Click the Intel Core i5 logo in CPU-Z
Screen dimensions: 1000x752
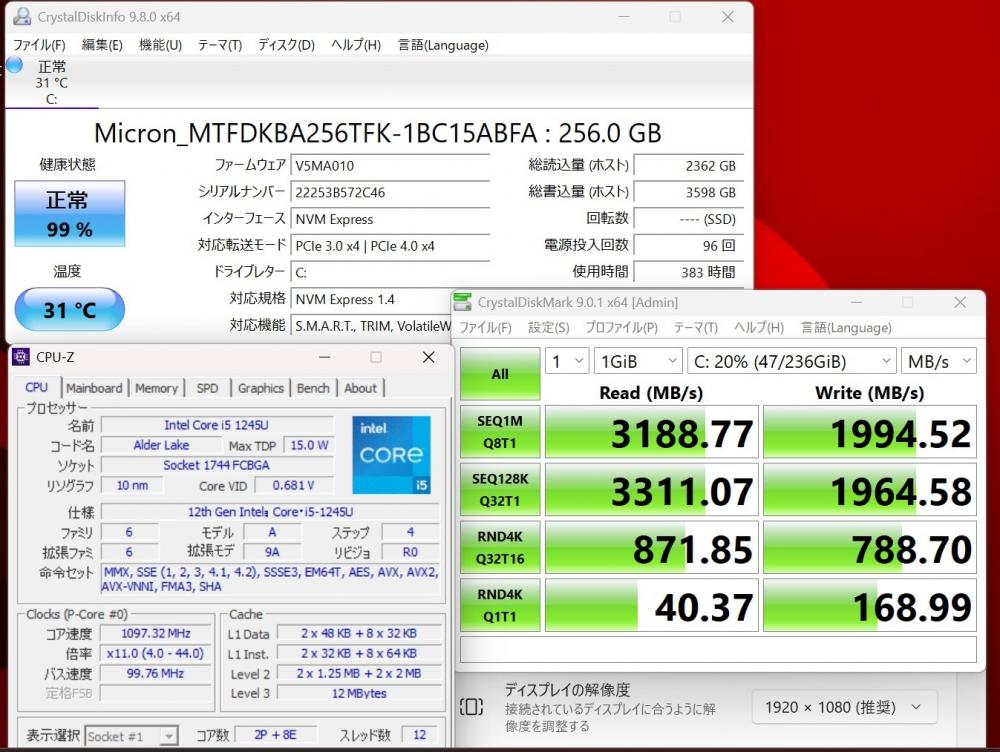pyautogui.click(x=392, y=455)
